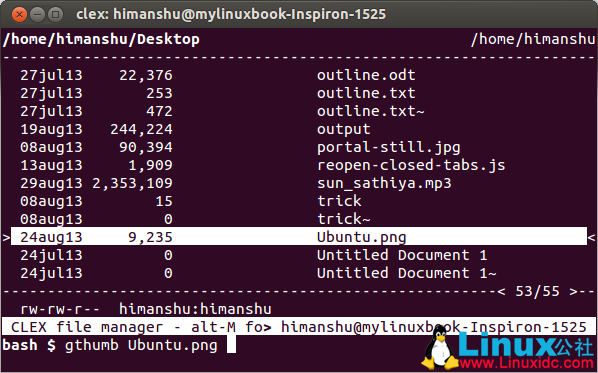The image size is (598, 373).
Task: Select the outline.txt file name
Action: tap(366, 93)
